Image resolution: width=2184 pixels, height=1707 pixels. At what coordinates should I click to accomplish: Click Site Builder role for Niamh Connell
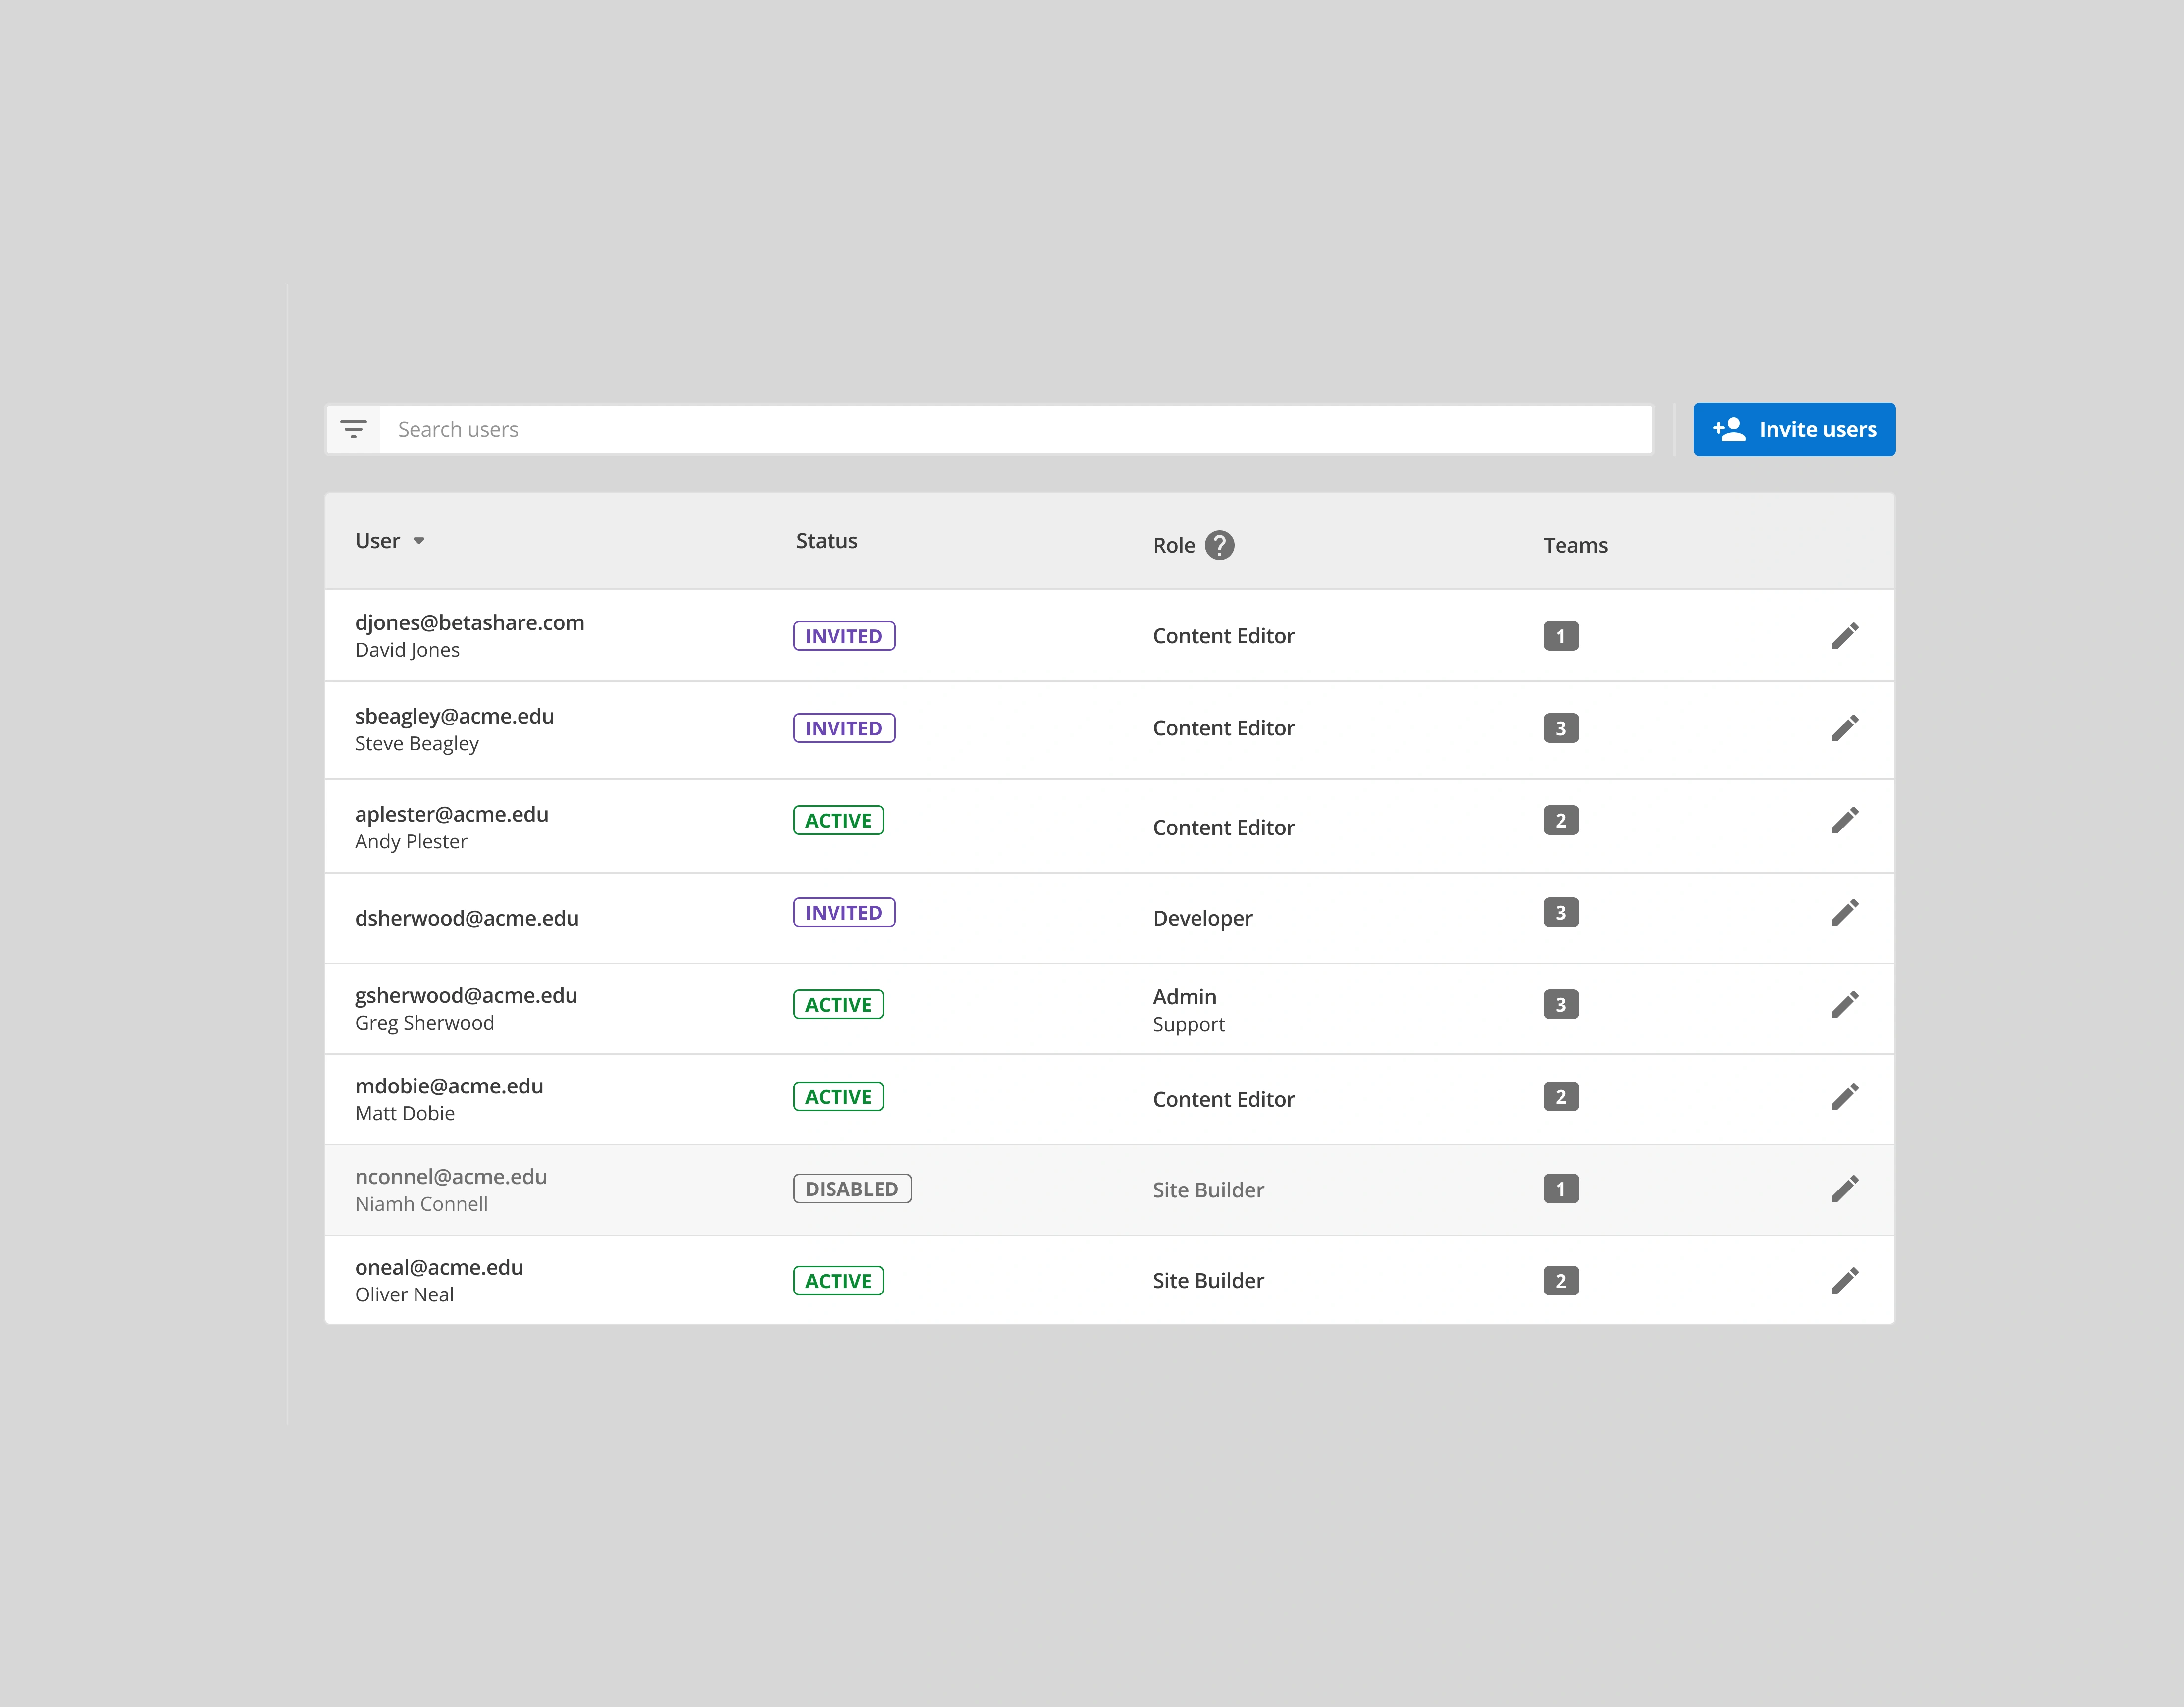tap(1208, 1190)
